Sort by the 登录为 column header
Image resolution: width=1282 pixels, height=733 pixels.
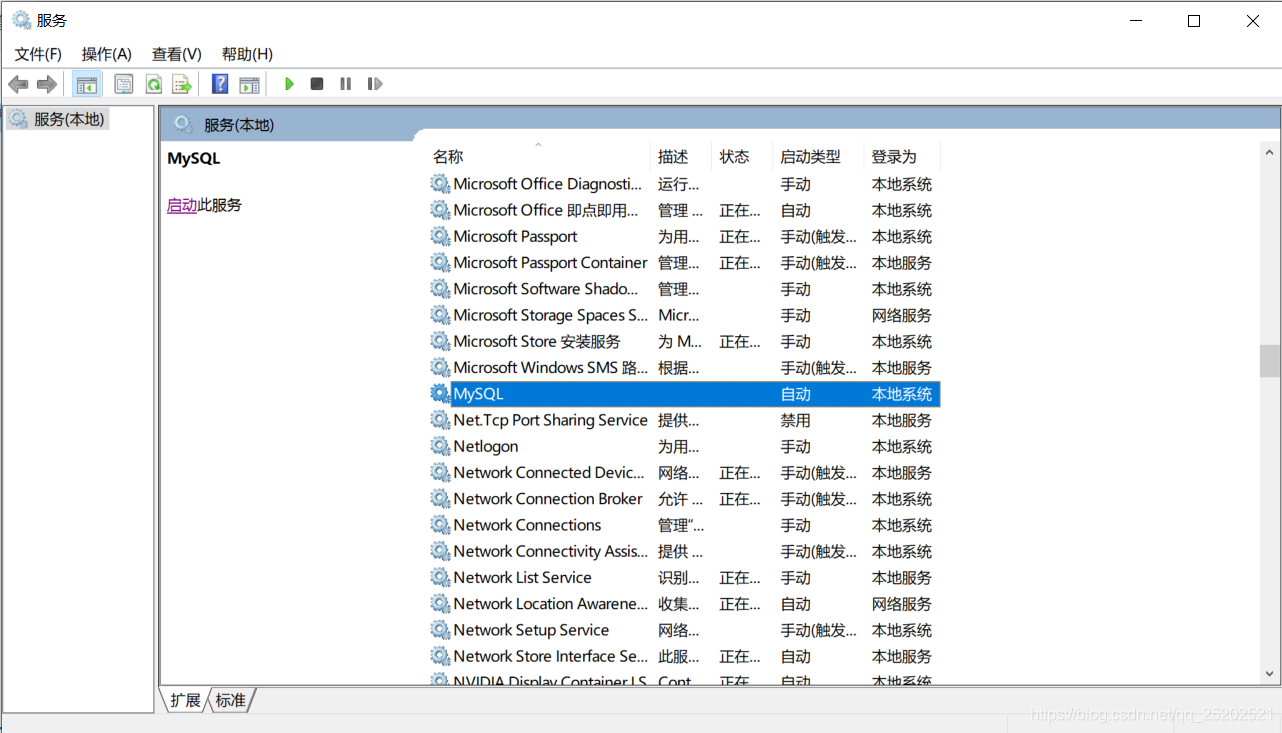902,157
